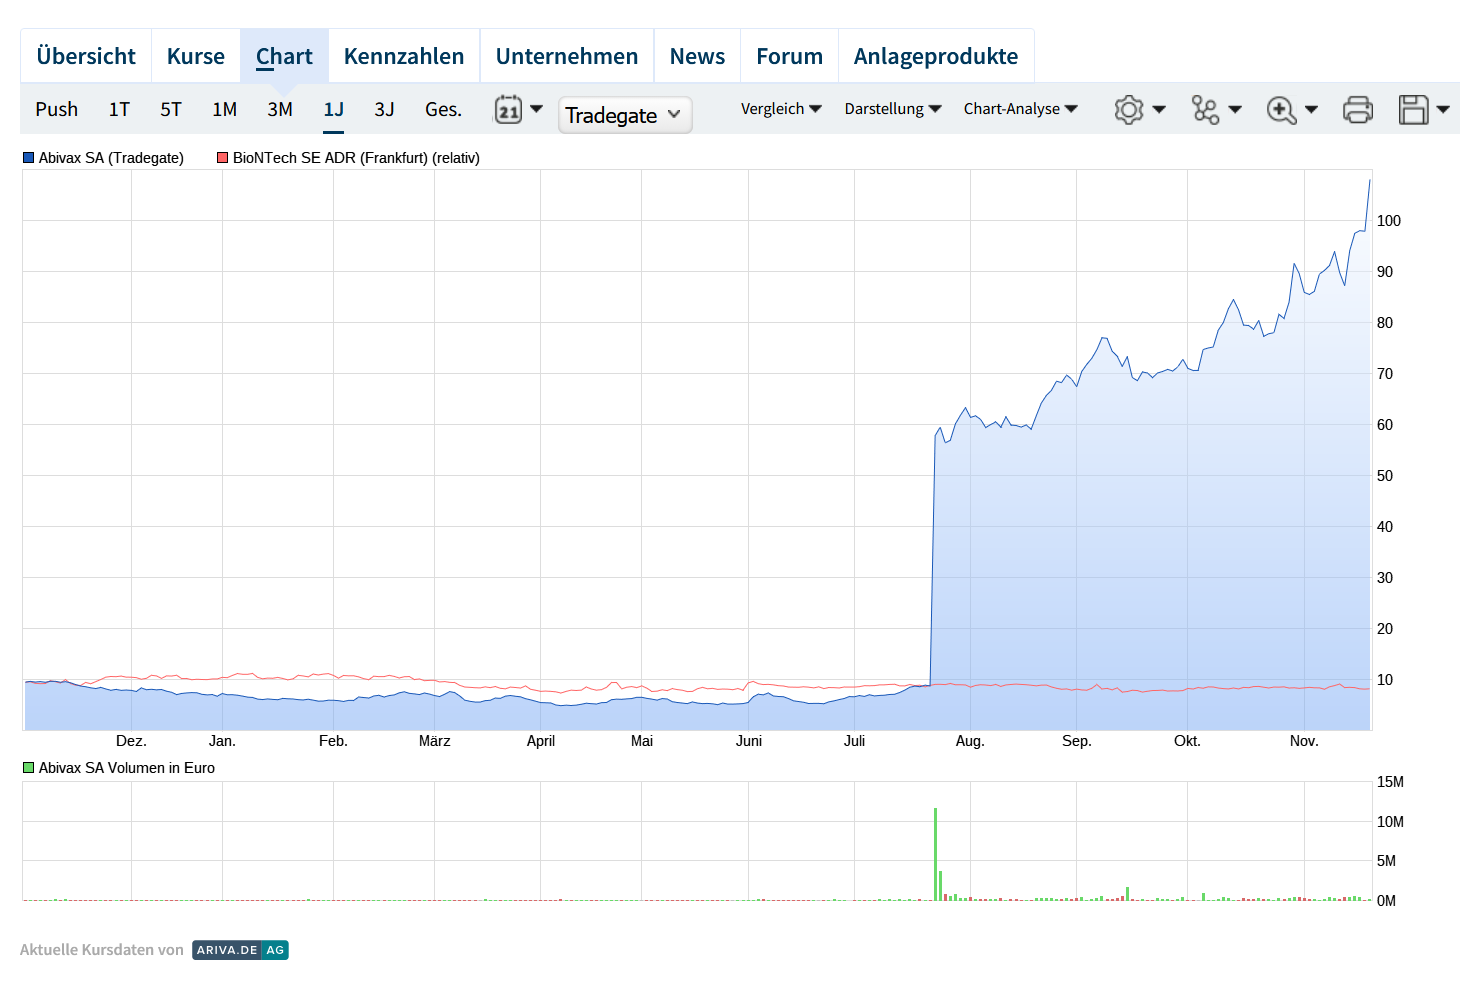Screen dimensions: 1469x983
Task: Expand the Darstellung dropdown menu
Action: (x=892, y=109)
